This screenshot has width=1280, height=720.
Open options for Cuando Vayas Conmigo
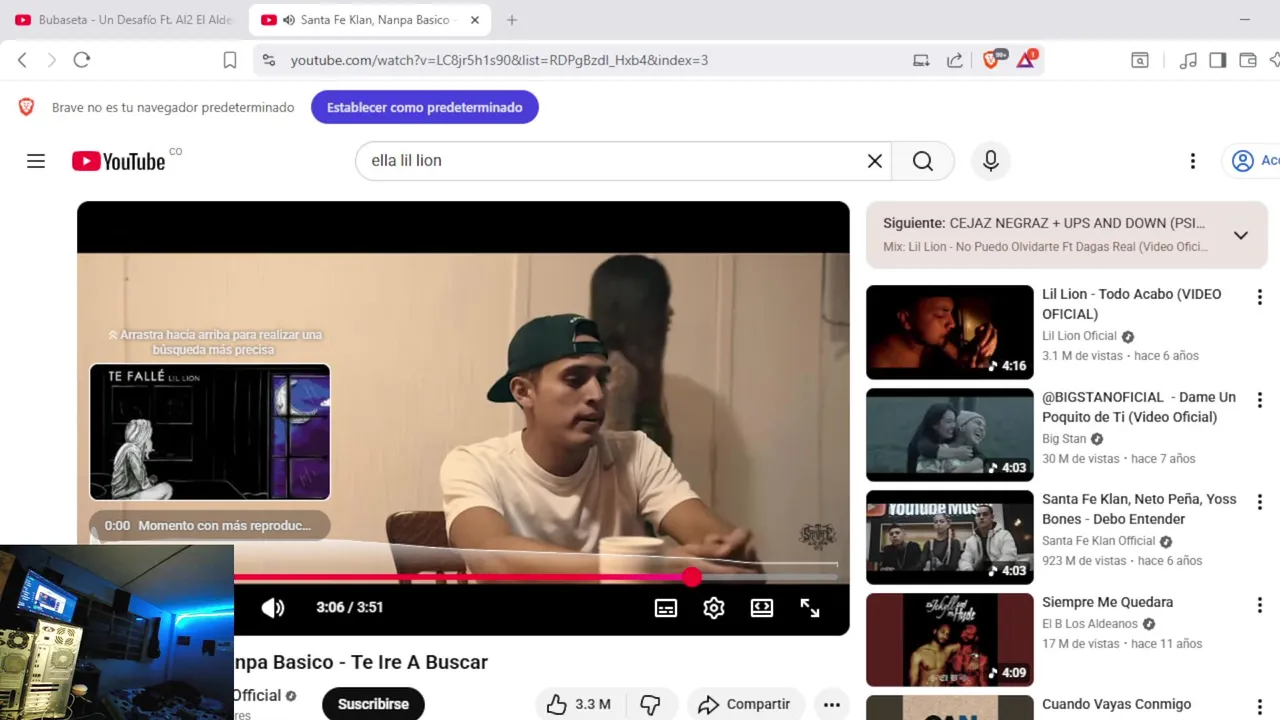click(1260, 707)
